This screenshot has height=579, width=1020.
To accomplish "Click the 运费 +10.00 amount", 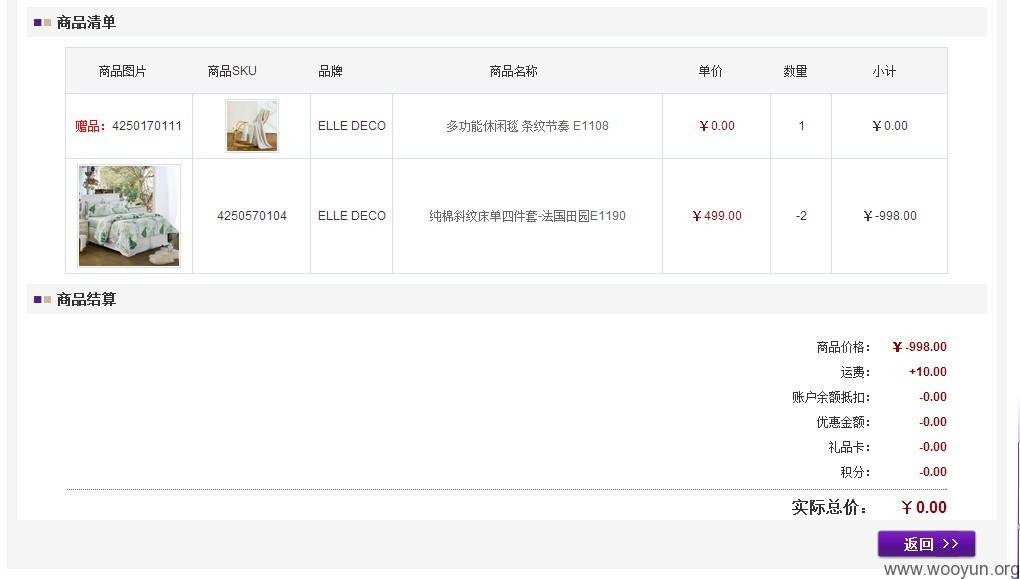I will point(928,371).
